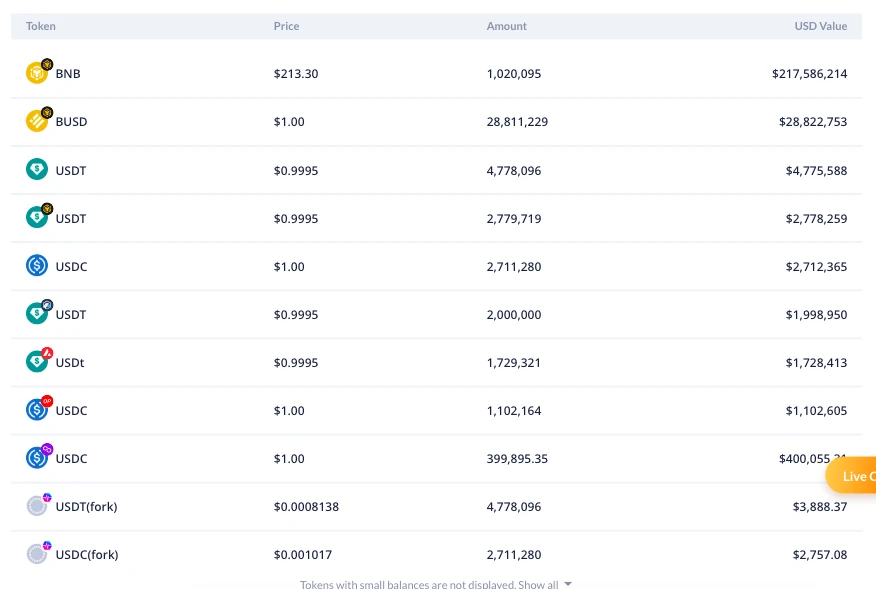Click USDT icon in the 4,775,588 dollar row

(37, 170)
